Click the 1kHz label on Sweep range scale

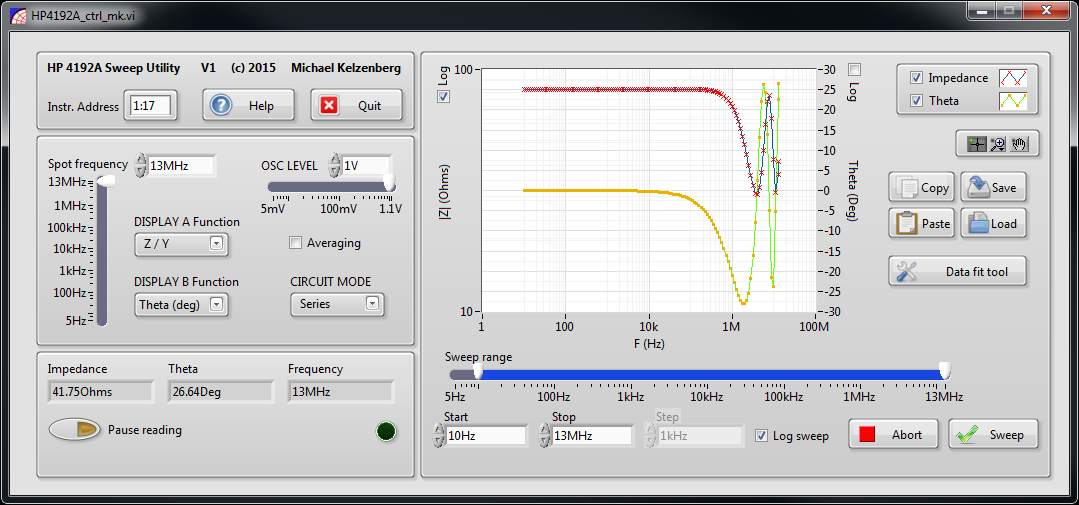pos(630,397)
